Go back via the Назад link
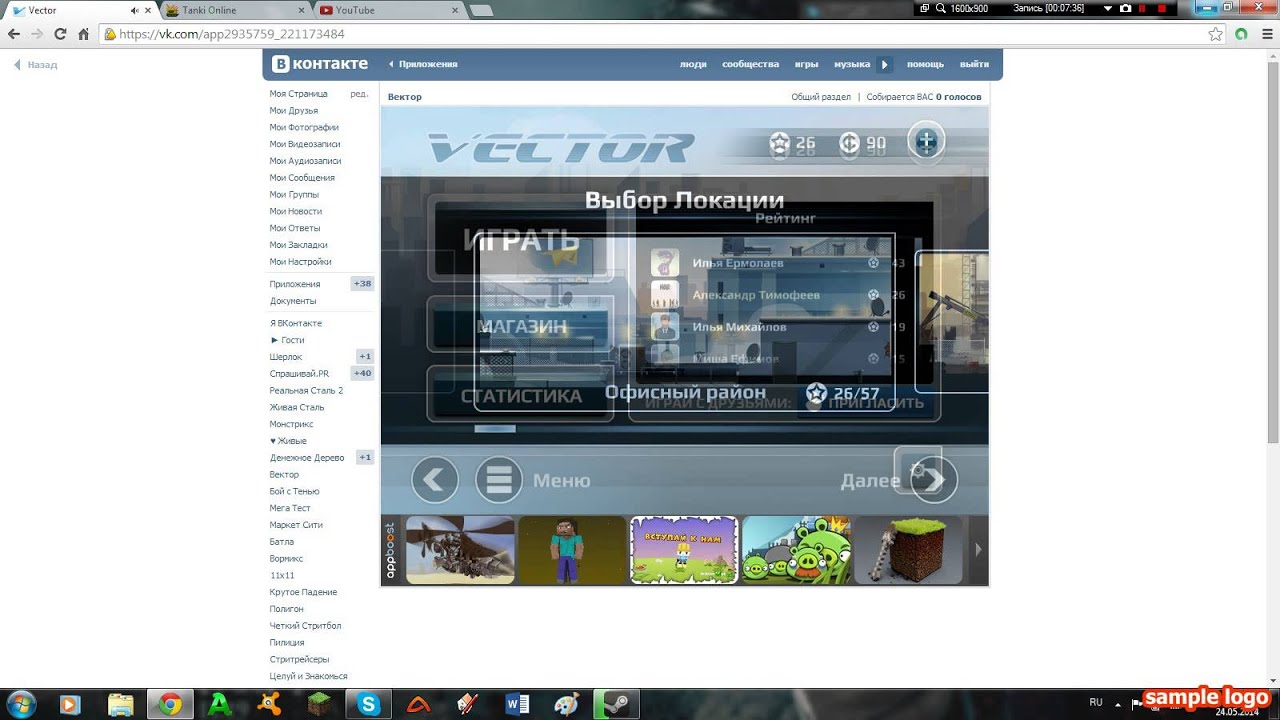1280x720 pixels. pos(35,65)
